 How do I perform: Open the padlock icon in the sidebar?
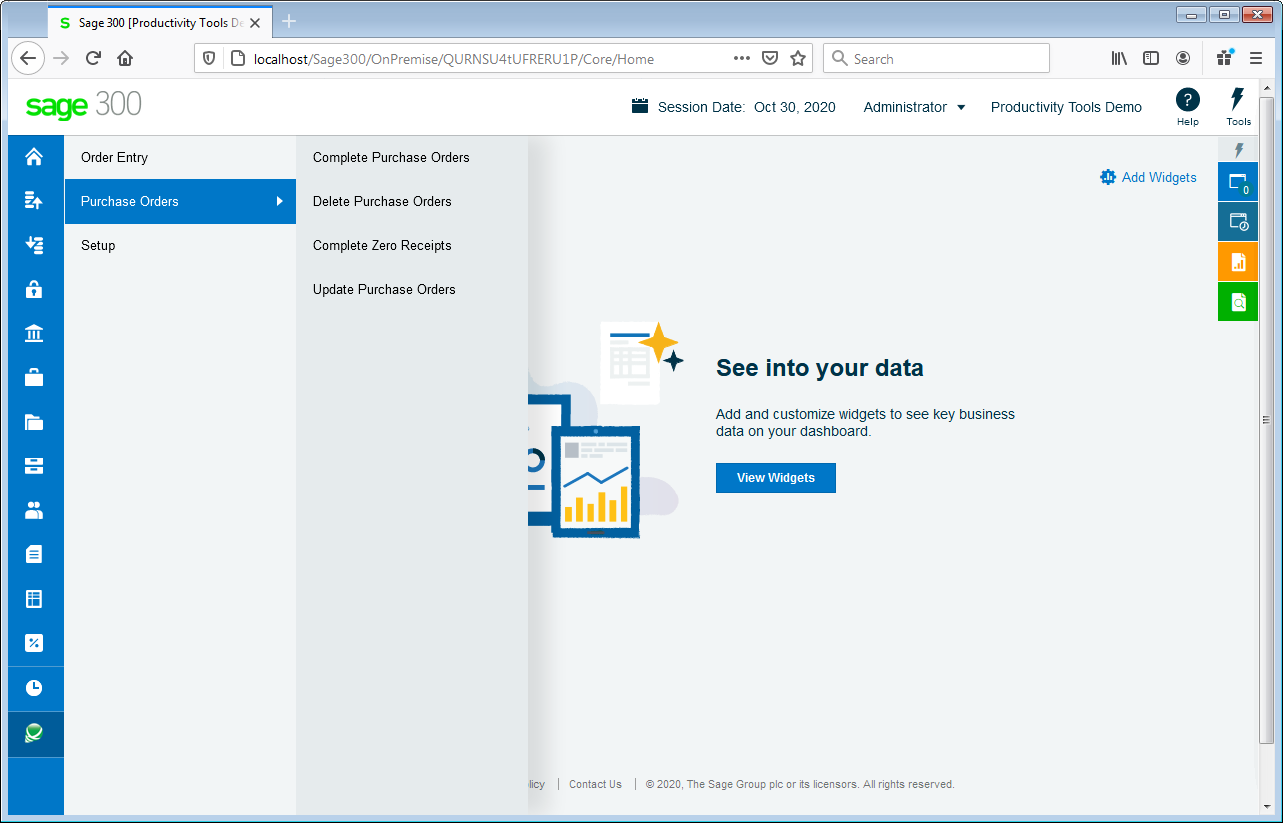pos(34,289)
